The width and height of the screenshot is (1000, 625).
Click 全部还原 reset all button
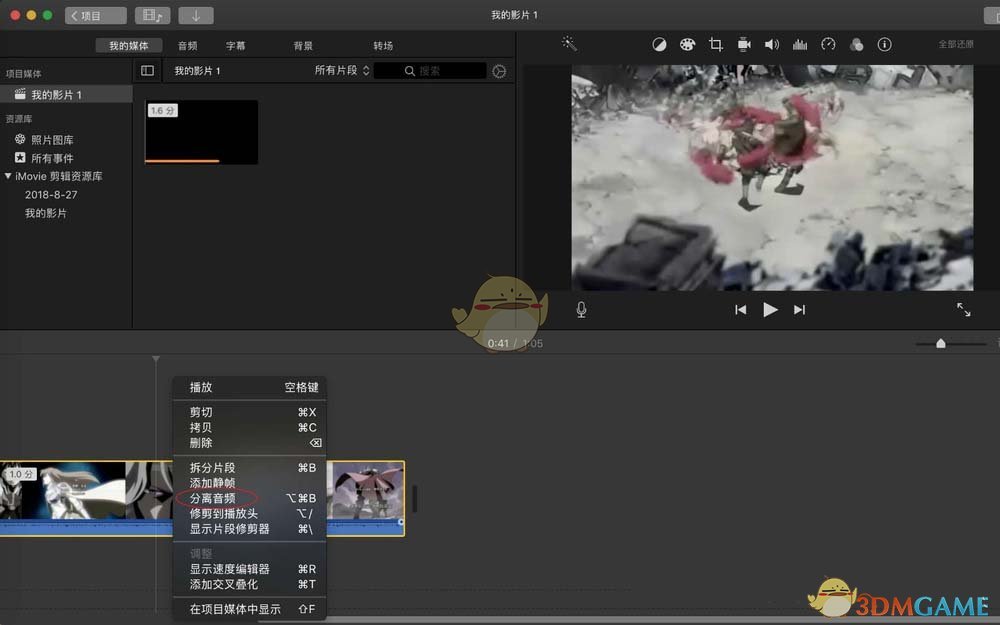point(955,44)
